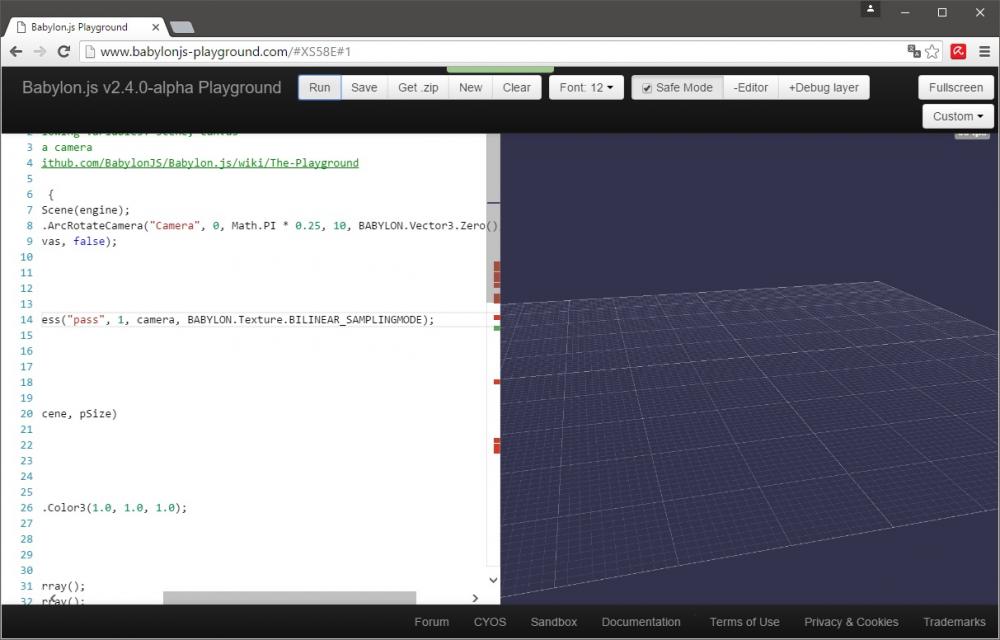The width and height of the screenshot is (1000, 640).
Task: Expand the Custom dropdown menu
Action: click(x=957, y=116)
